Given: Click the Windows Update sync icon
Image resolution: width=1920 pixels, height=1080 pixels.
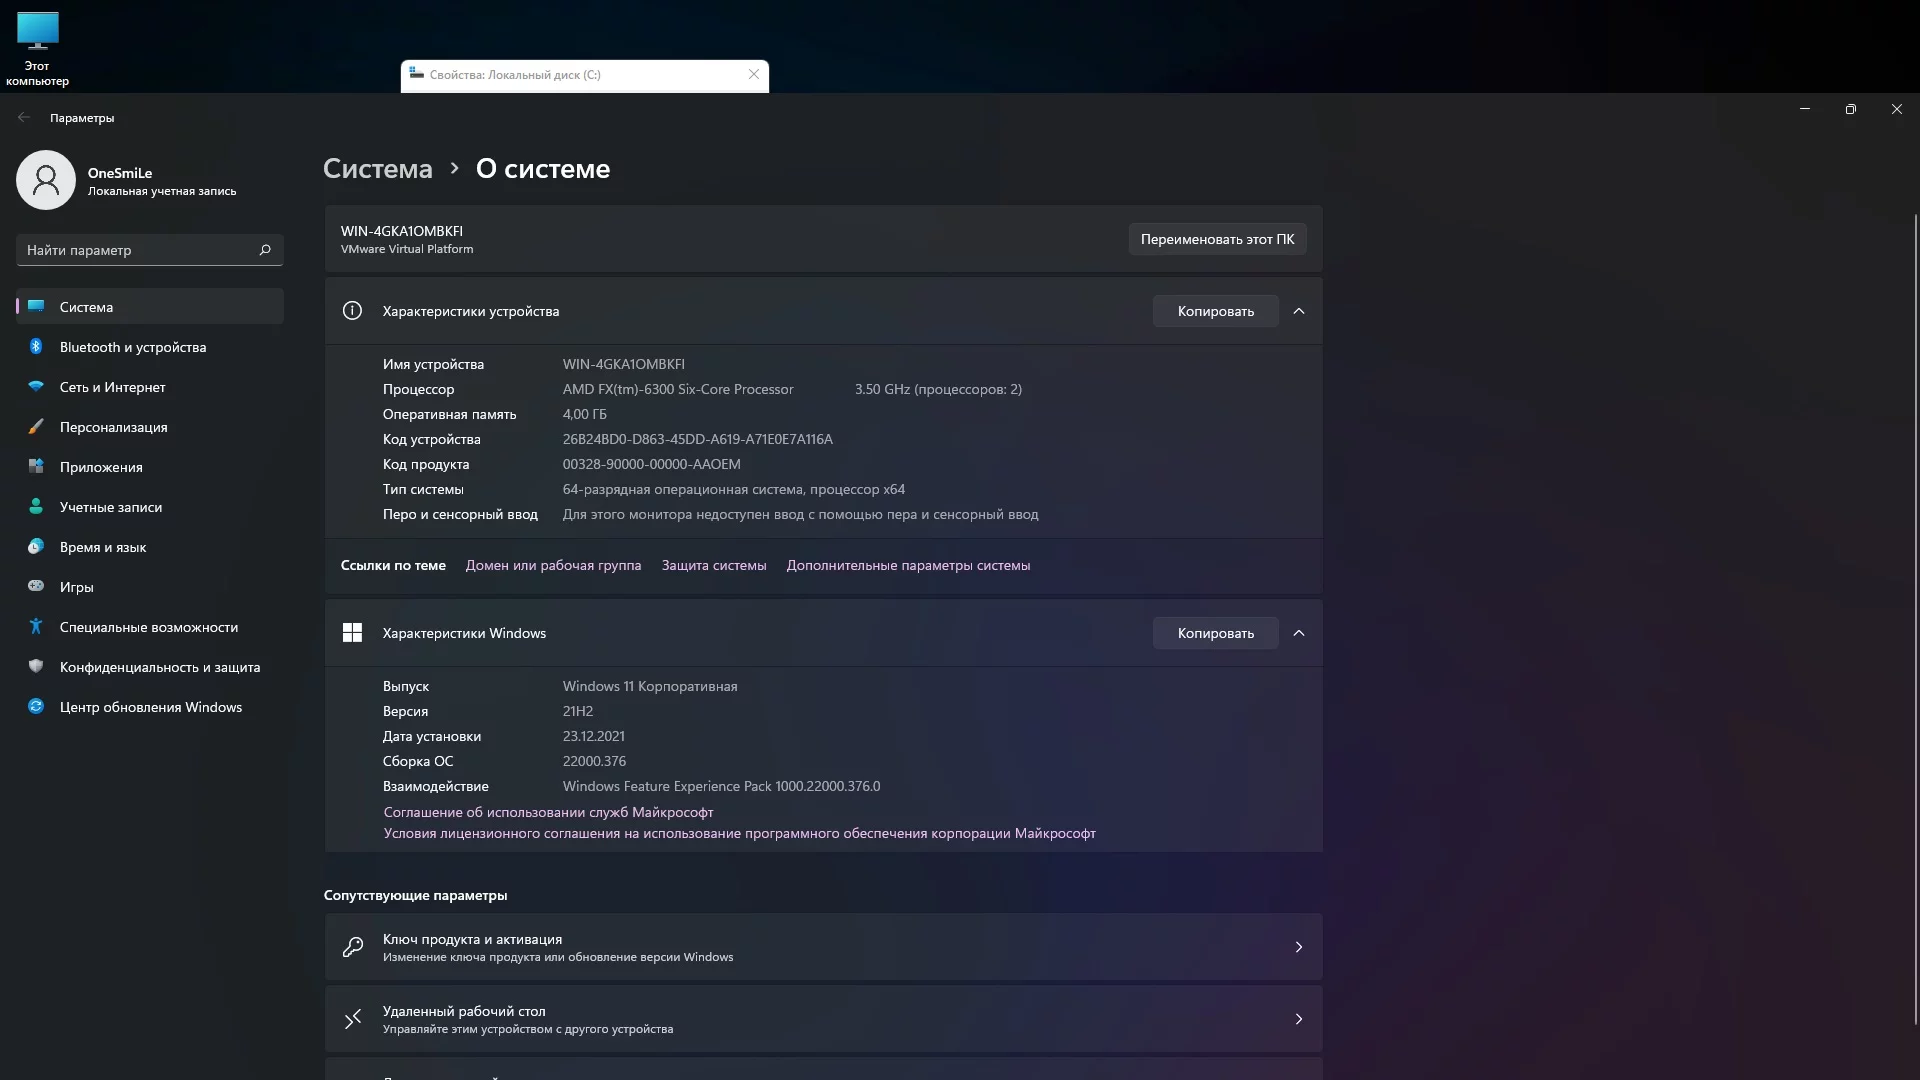Looking at the screenshot, I should (x=36, y=707).
